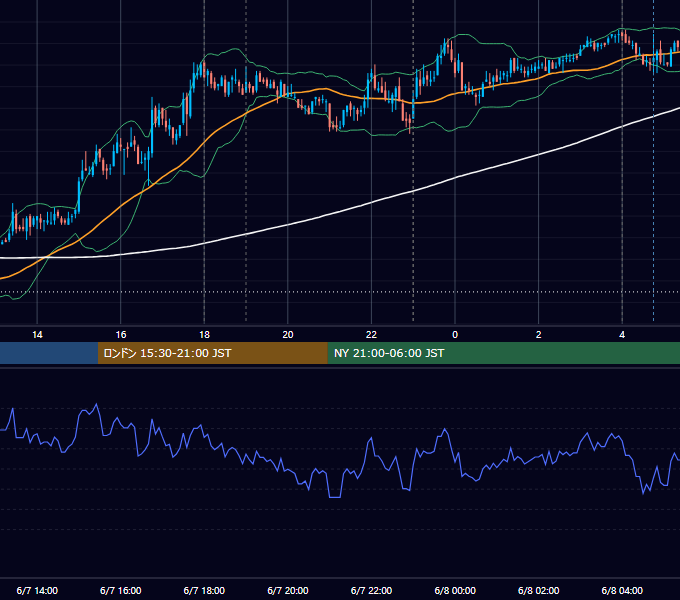The height and width of the screenshot is (600, 680).
Task: Click the '18' hour label on price chart axis
Action: [x=204, y=335]
